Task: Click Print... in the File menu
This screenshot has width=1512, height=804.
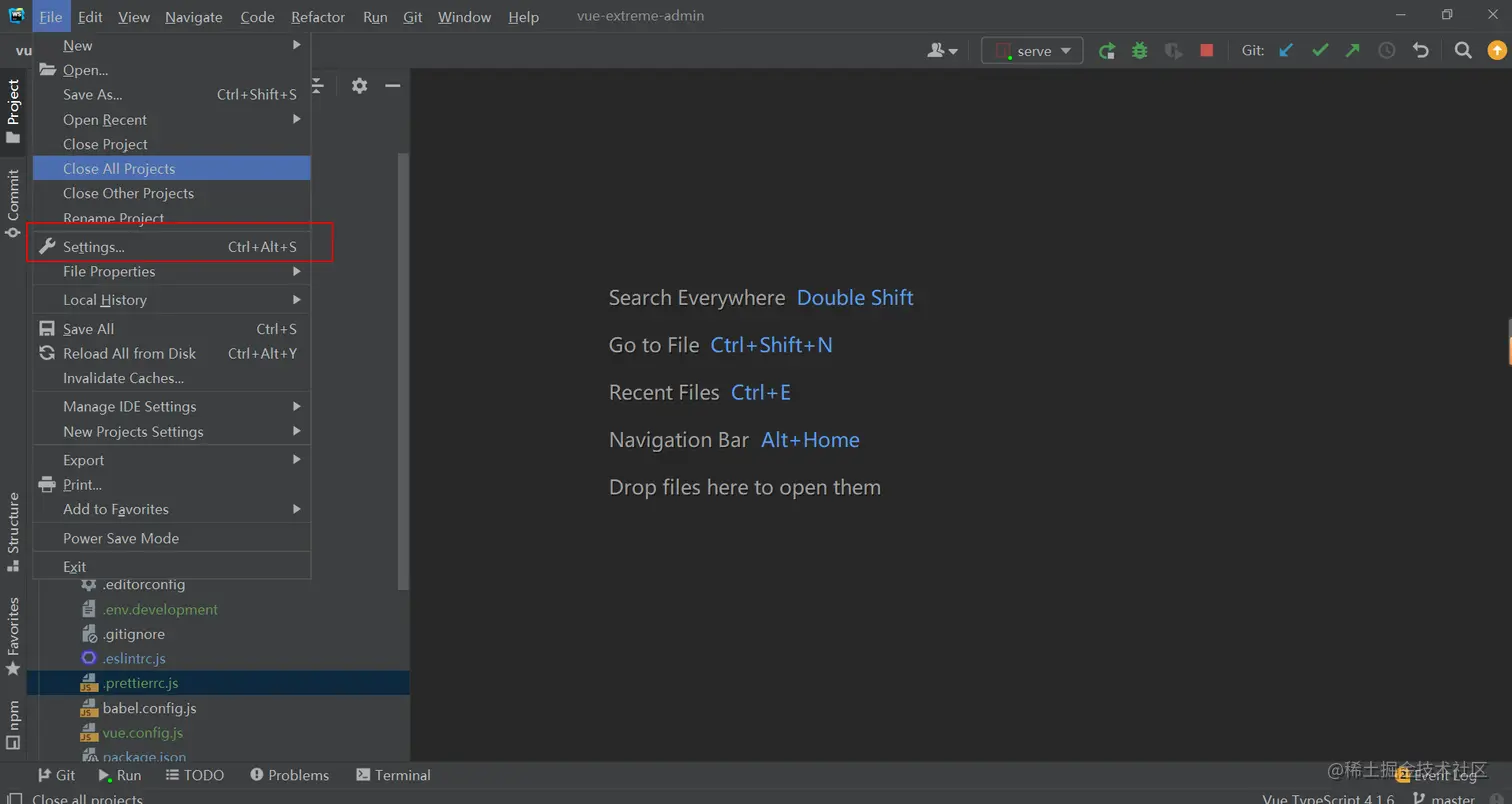Action: pyautogui.click(x=172, y=484)
